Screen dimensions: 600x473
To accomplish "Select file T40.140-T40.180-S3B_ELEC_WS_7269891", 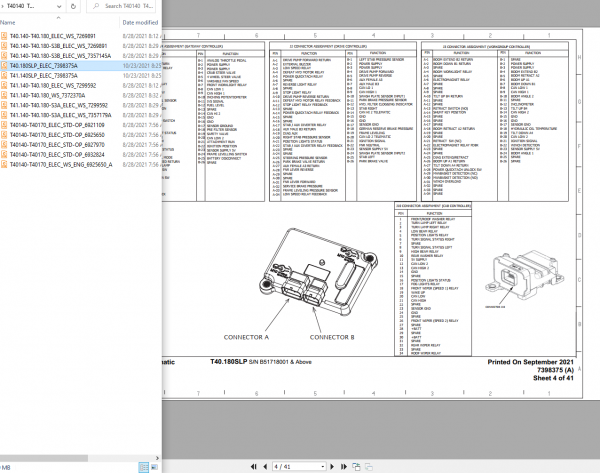I will point(58,46).
